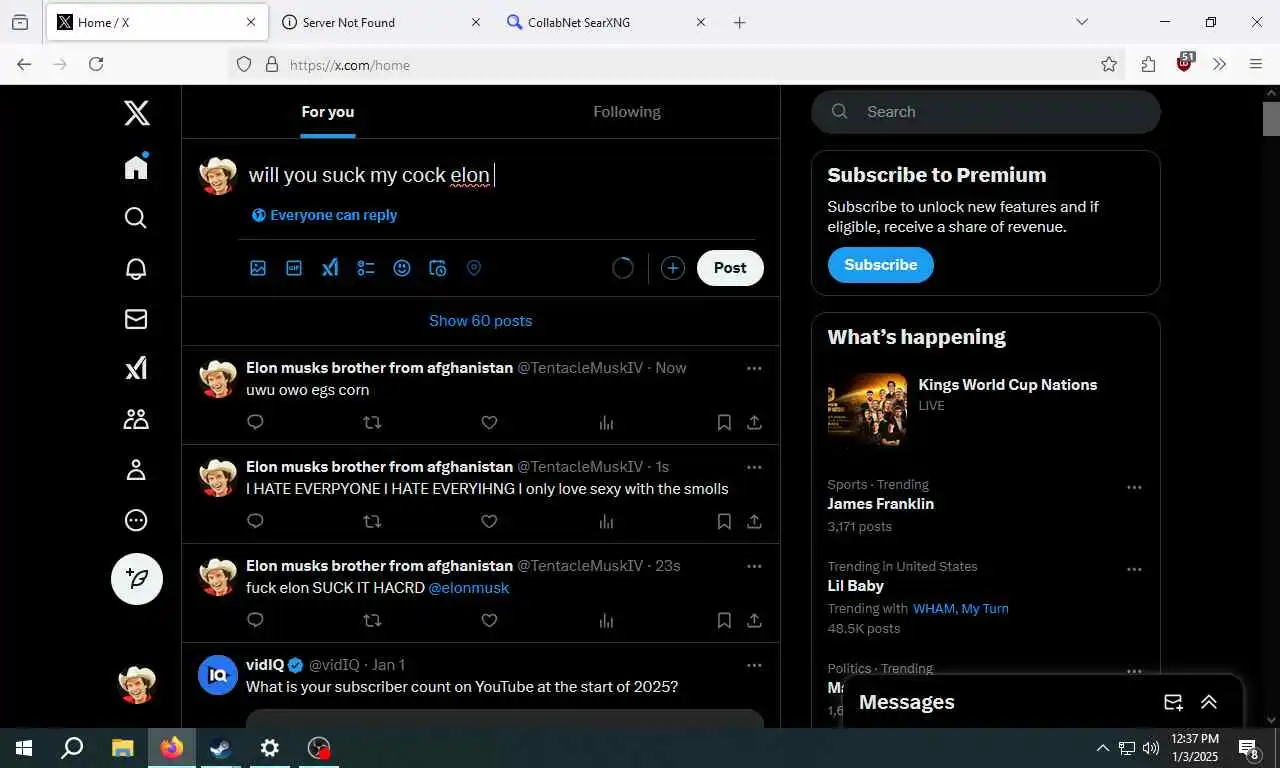Image resolution: width=1280 pixels, height=768 pixels.
Task: Bookmark the 'fuck elon SUCK IT' post
Action: (x=724, y=620)
